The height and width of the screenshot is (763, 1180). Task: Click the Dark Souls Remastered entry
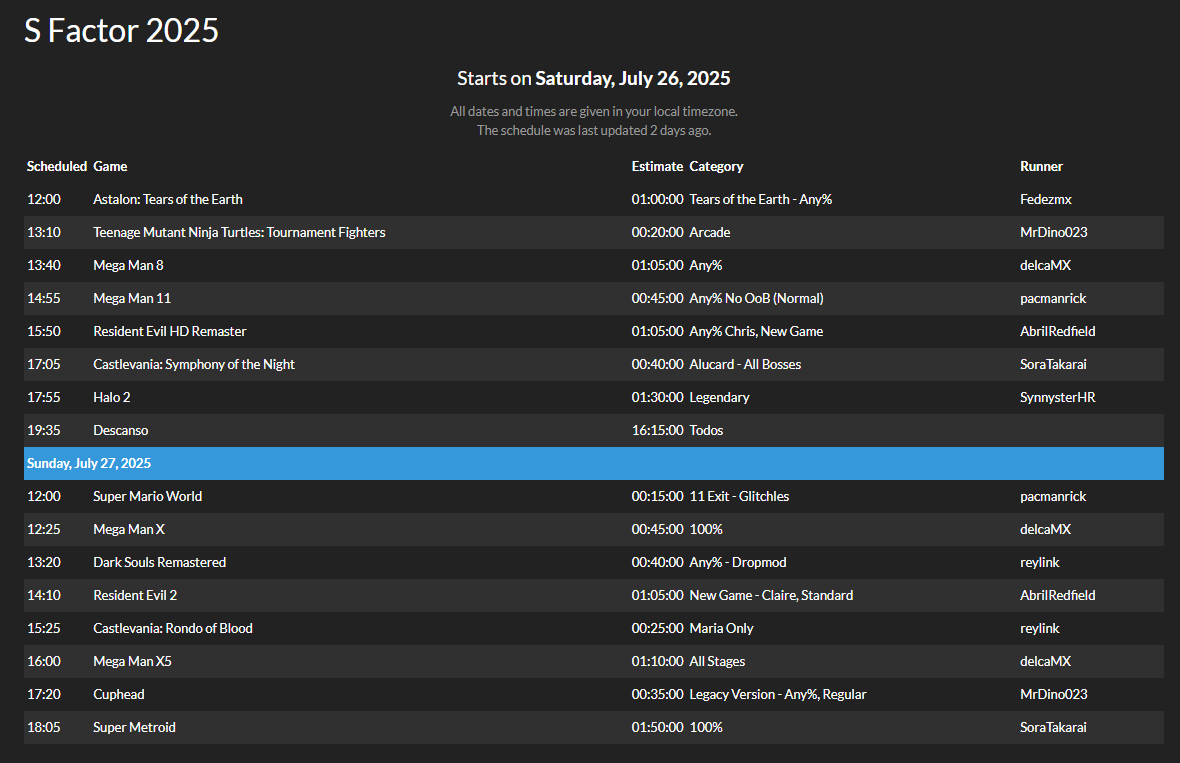[160, 563]
